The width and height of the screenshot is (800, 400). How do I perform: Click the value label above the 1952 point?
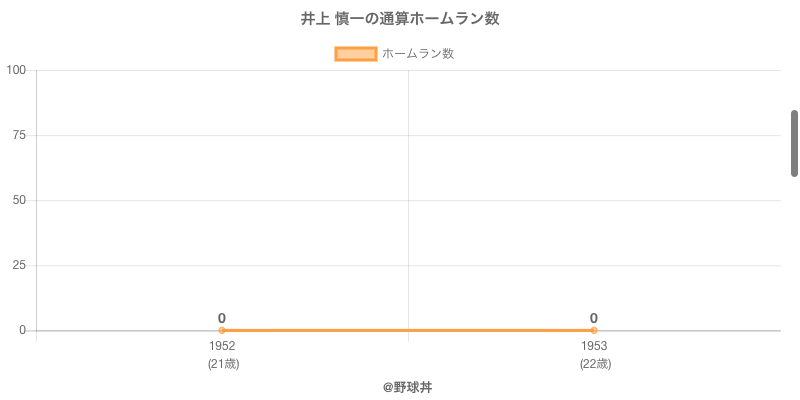point(222,318)
